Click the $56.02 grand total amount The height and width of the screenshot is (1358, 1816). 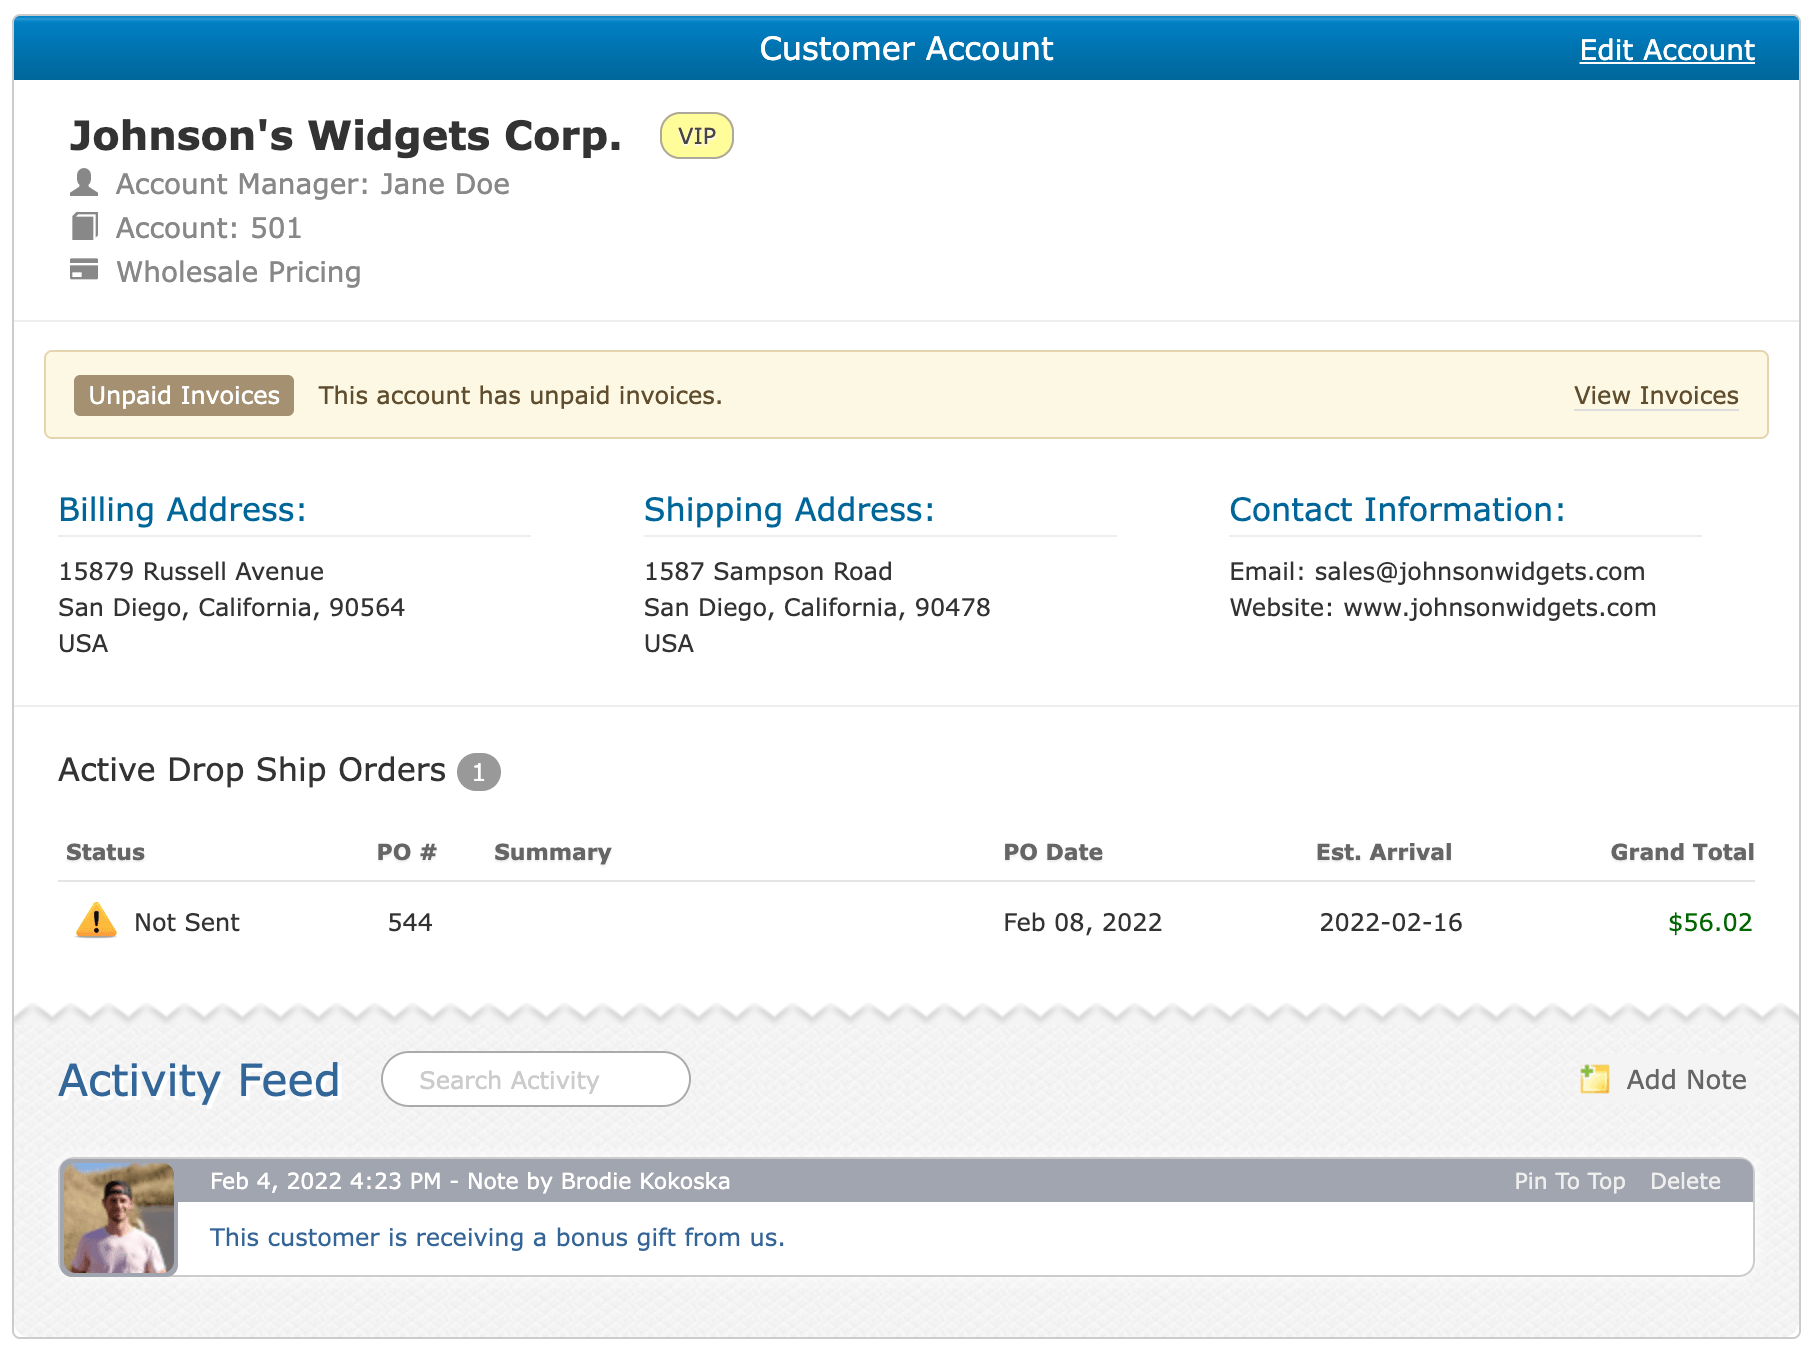coord(1709,922)
